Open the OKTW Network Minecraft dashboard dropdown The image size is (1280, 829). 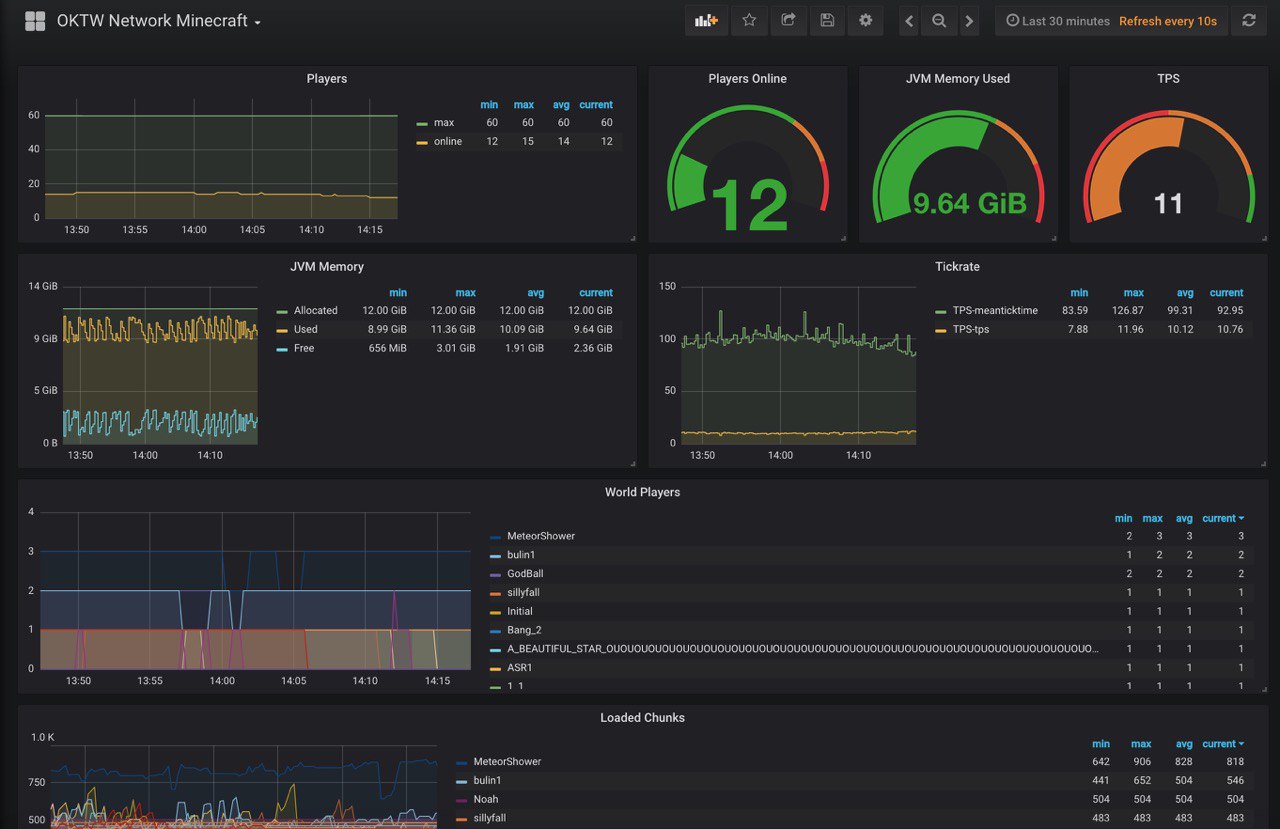(159, 21)
